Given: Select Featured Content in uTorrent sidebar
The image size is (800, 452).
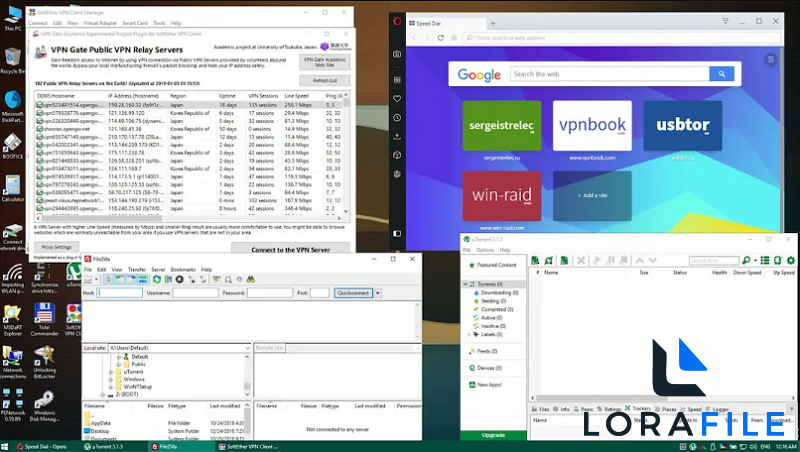Looking at the screenshot, I should coord(493,265).
